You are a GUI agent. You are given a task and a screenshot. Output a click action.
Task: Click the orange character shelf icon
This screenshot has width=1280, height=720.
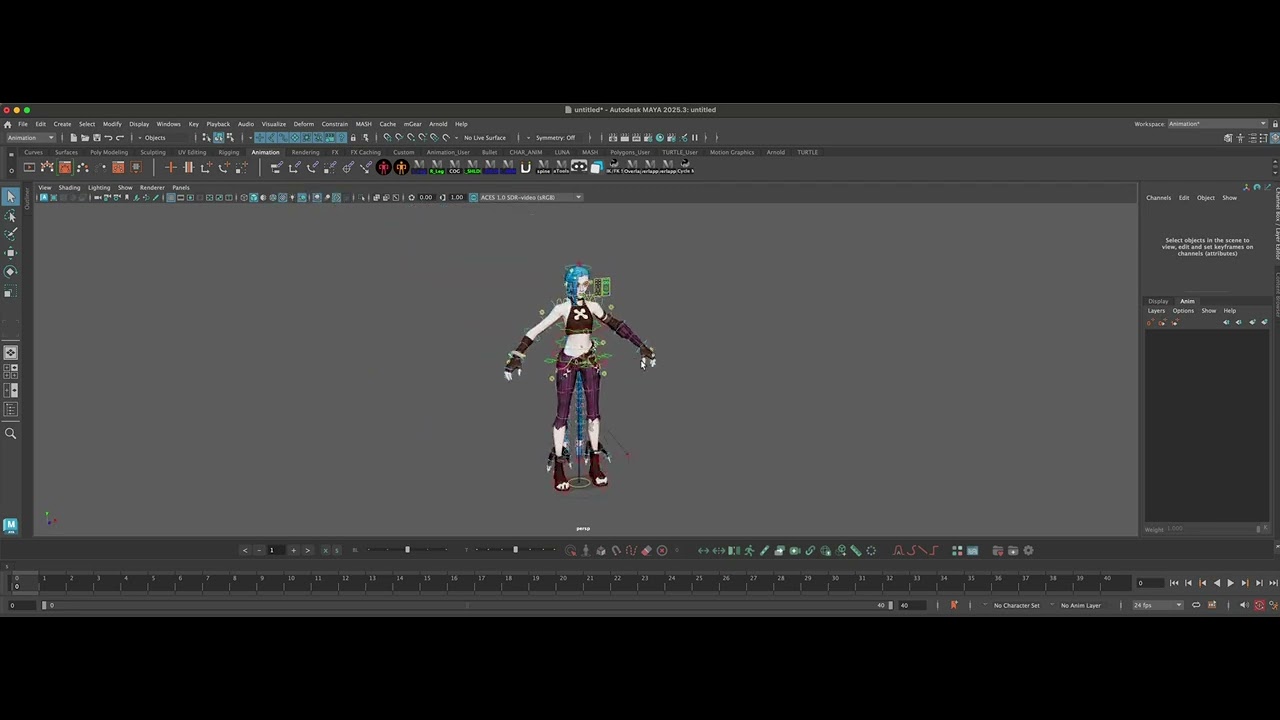(x=401, y=168)
